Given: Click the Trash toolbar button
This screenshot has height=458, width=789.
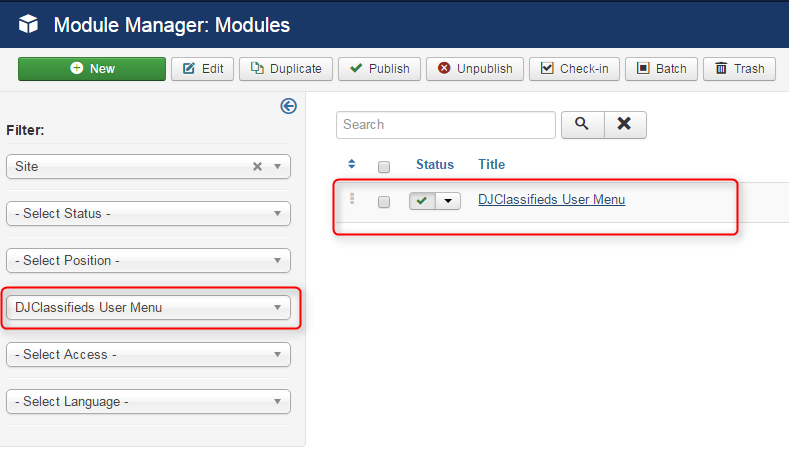Looking at the screenshot, I should click(739, 69).
